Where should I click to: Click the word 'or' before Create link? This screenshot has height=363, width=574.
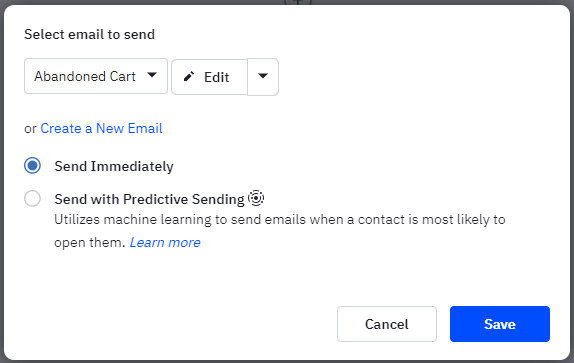30,129
